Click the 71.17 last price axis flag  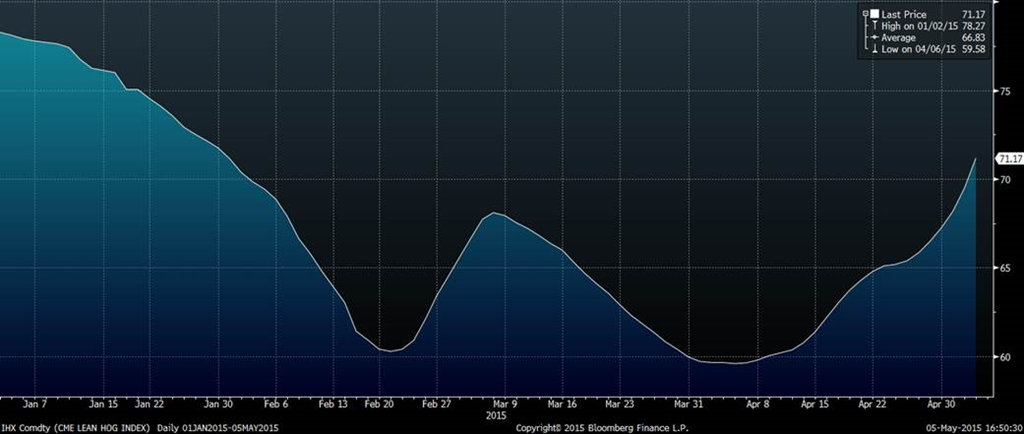click(x=1008, y=159)
